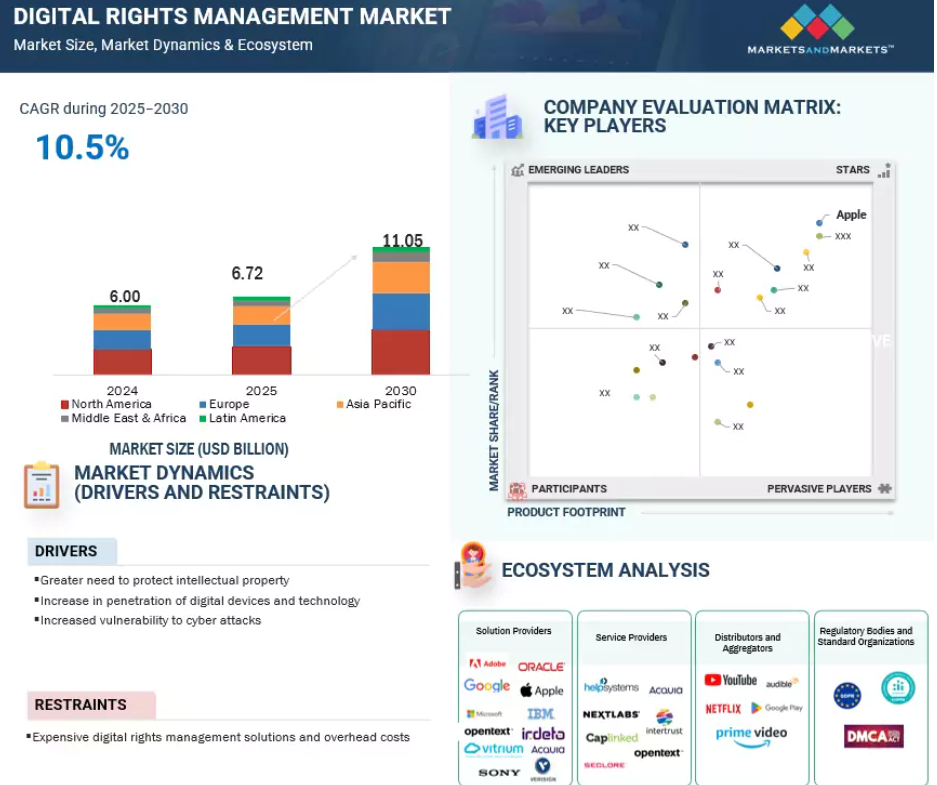
Task: Click the NextLabs logo
Action: tap(611, 715)
